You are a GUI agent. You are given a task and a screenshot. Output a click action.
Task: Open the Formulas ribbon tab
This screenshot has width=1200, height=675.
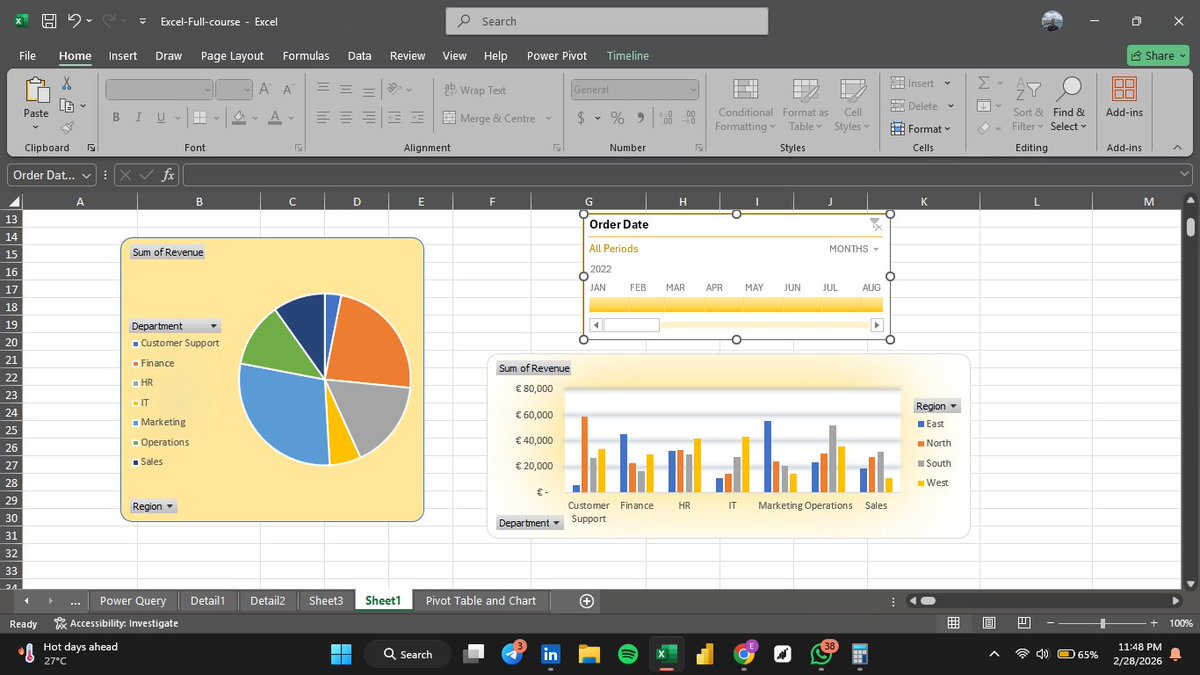[x=306, y=56]
